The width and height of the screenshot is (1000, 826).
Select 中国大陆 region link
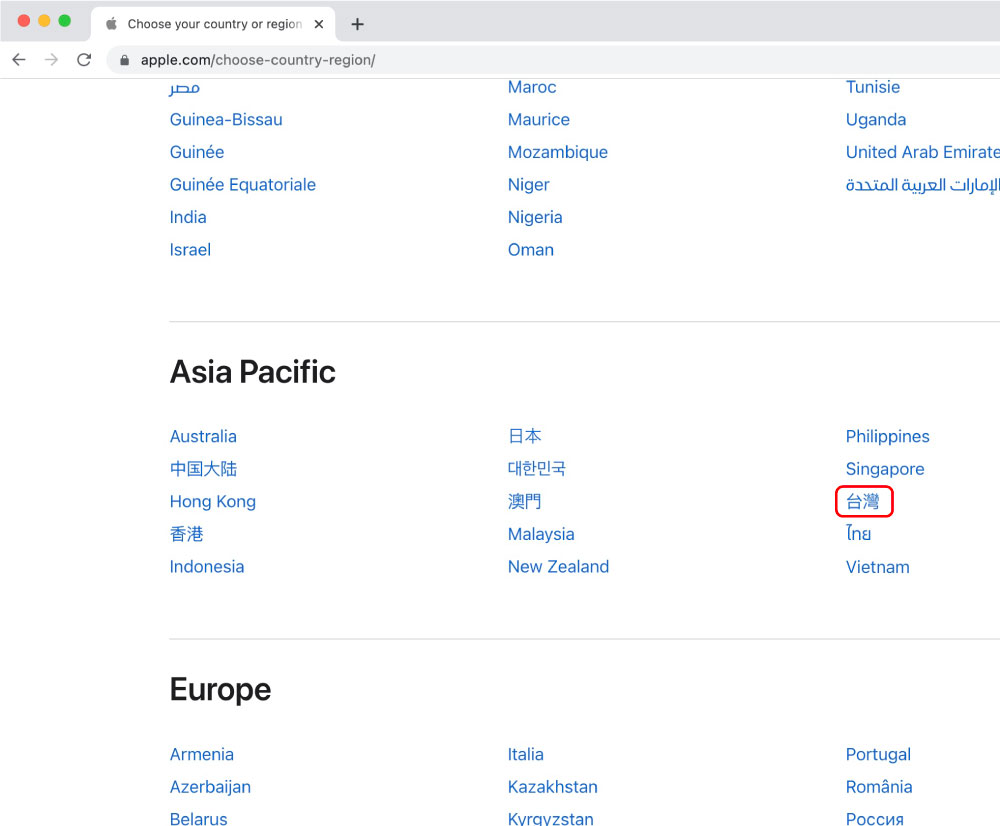[x=203, y=469]
